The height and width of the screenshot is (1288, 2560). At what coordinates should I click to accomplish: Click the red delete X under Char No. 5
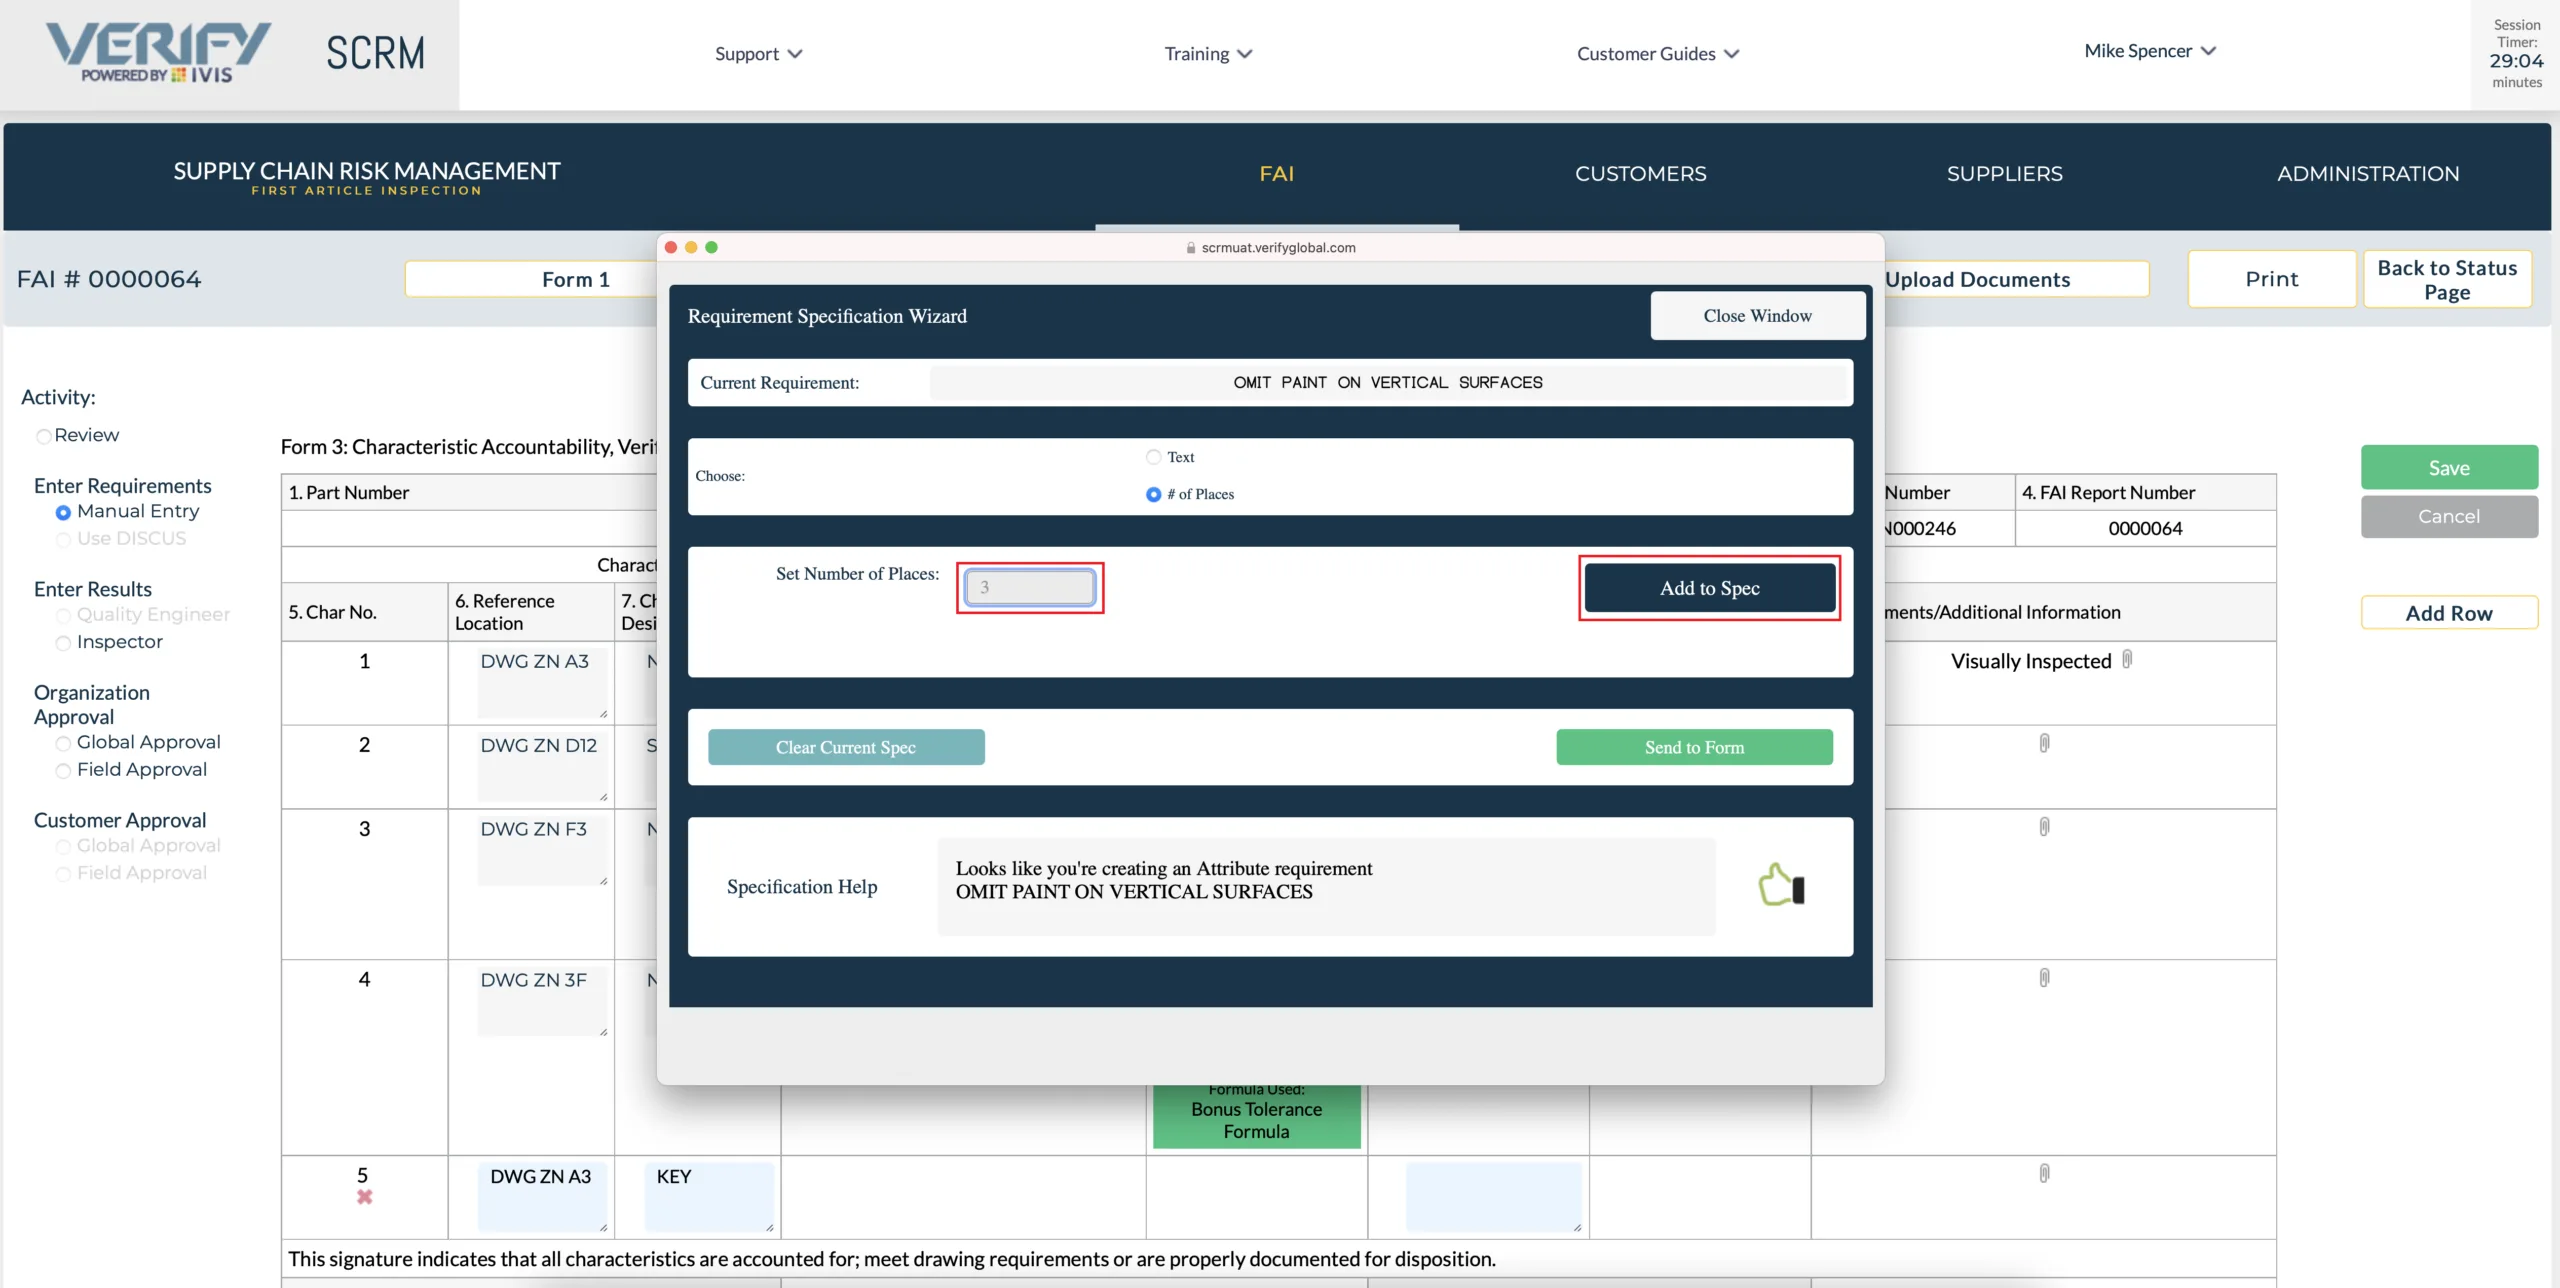364,1197
